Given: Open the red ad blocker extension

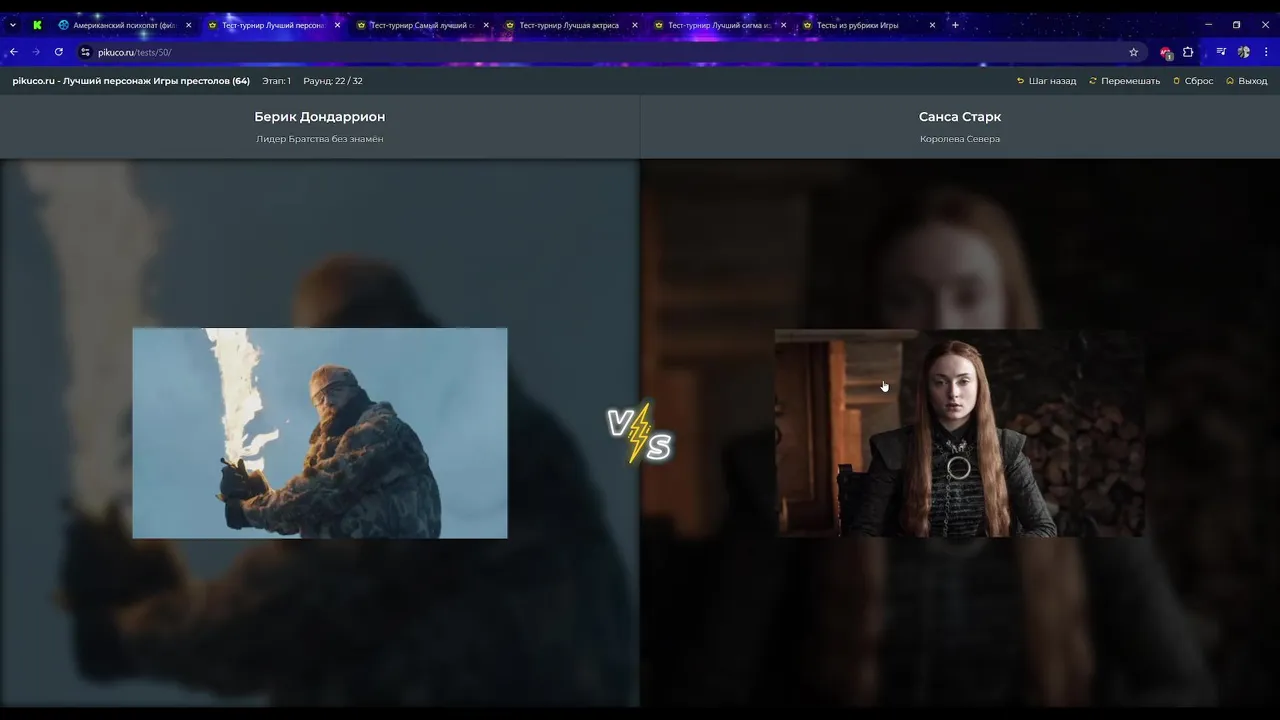Looking at the screenshot, I should point(1166,52).
